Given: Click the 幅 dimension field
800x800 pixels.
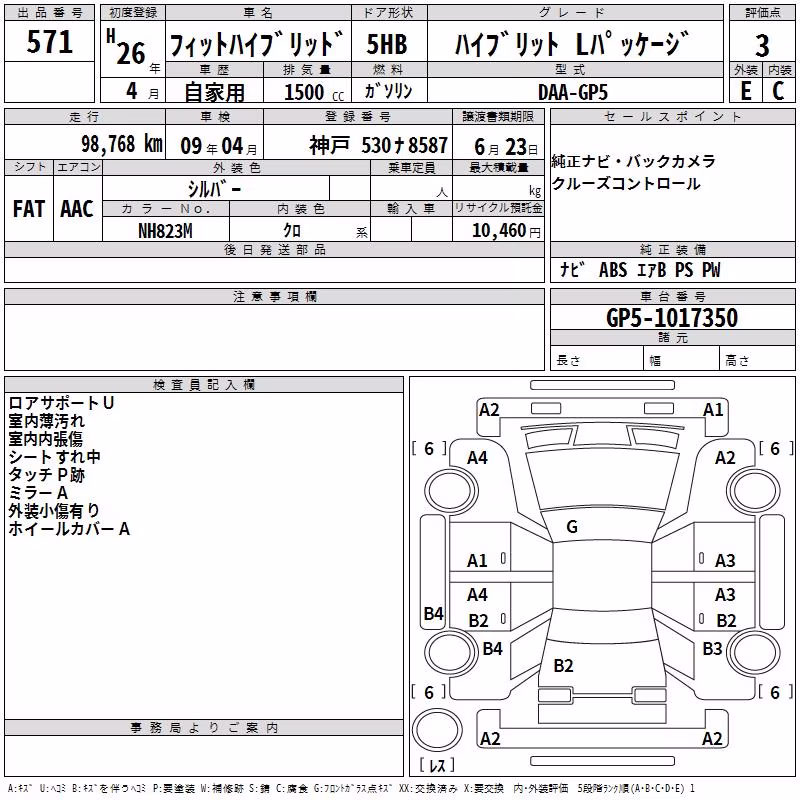Looking at the screenshot, I should point(681,358).
